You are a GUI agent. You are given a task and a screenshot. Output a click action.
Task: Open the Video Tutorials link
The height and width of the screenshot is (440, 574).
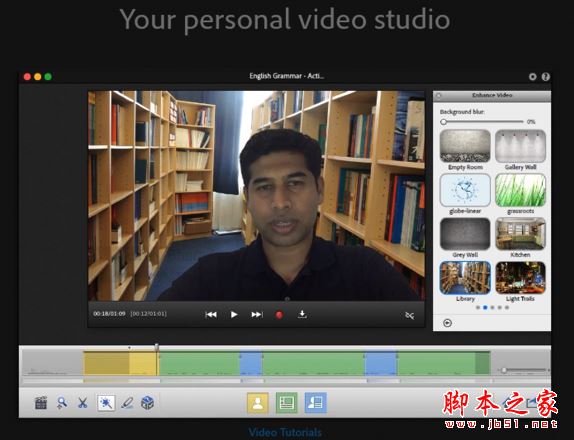(285, 433)
